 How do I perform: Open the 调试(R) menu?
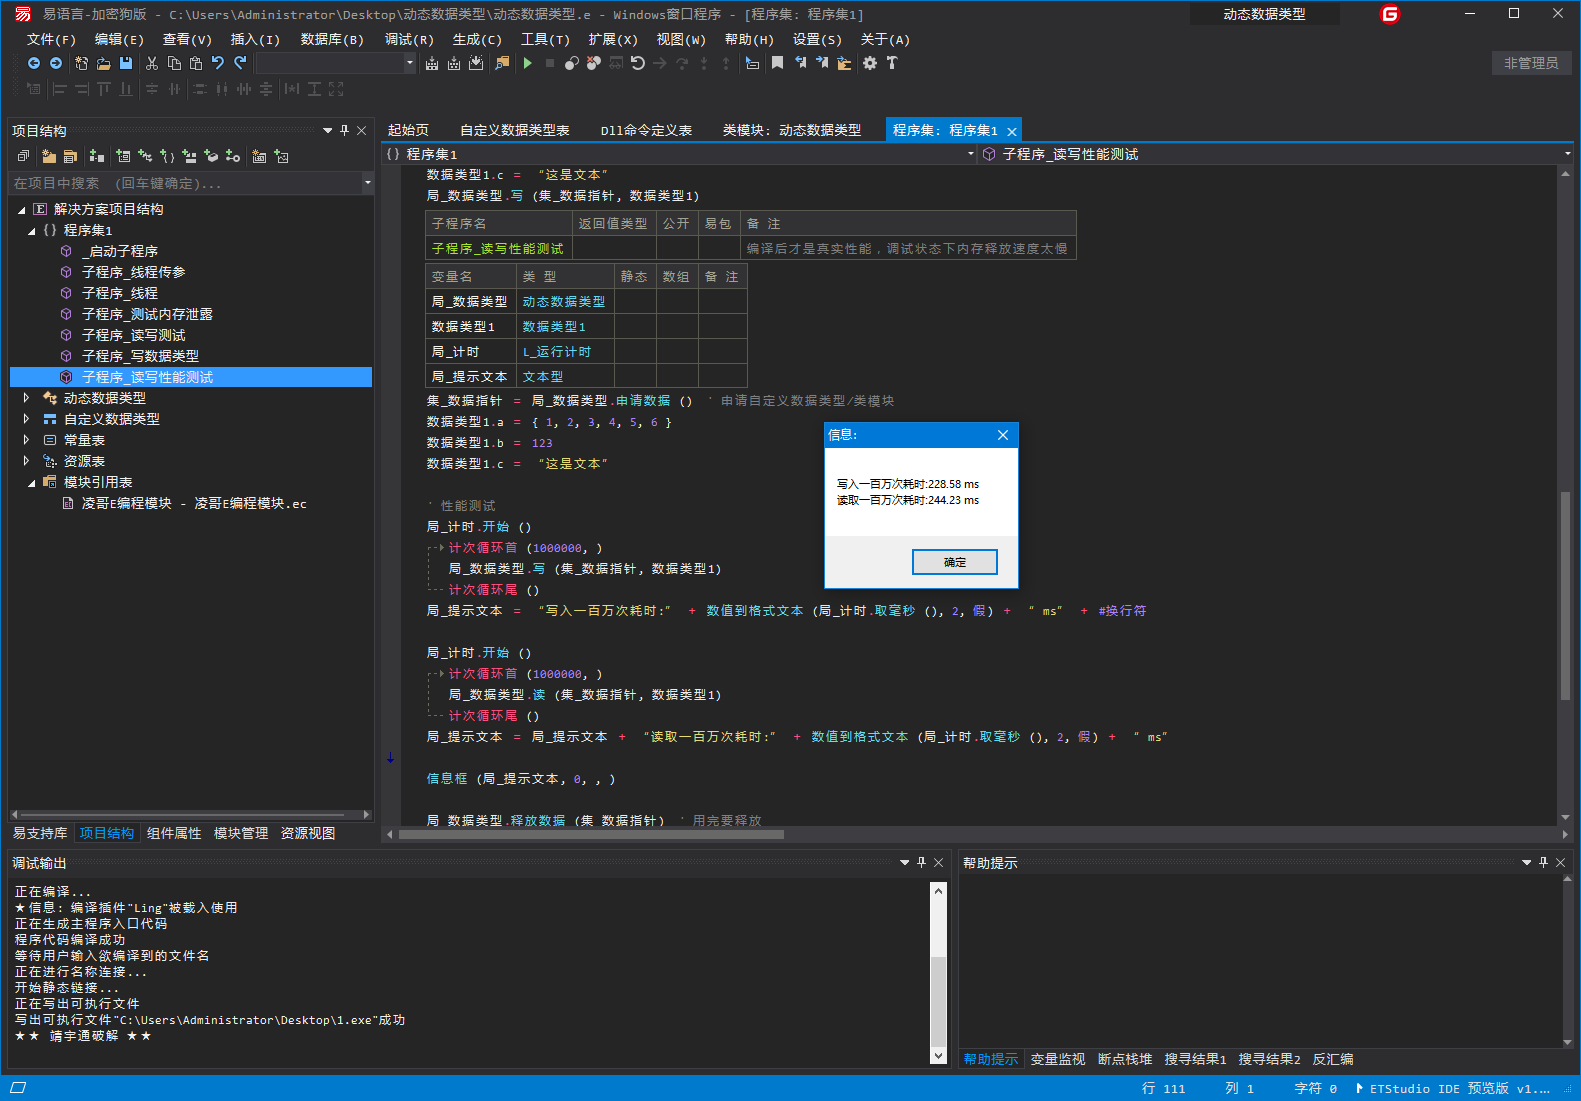point(409,39)
